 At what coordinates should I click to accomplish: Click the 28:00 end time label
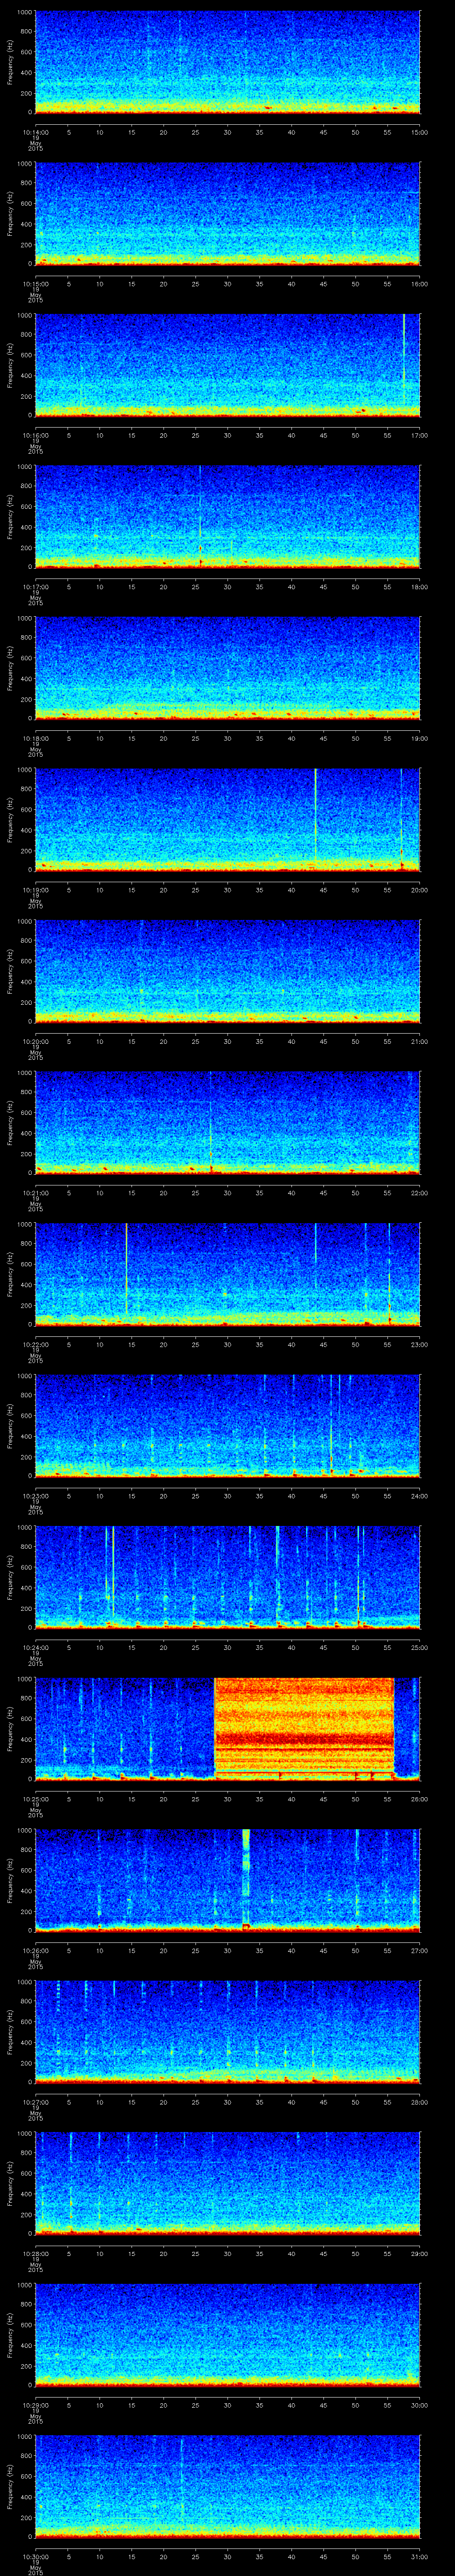point(420,2102)
